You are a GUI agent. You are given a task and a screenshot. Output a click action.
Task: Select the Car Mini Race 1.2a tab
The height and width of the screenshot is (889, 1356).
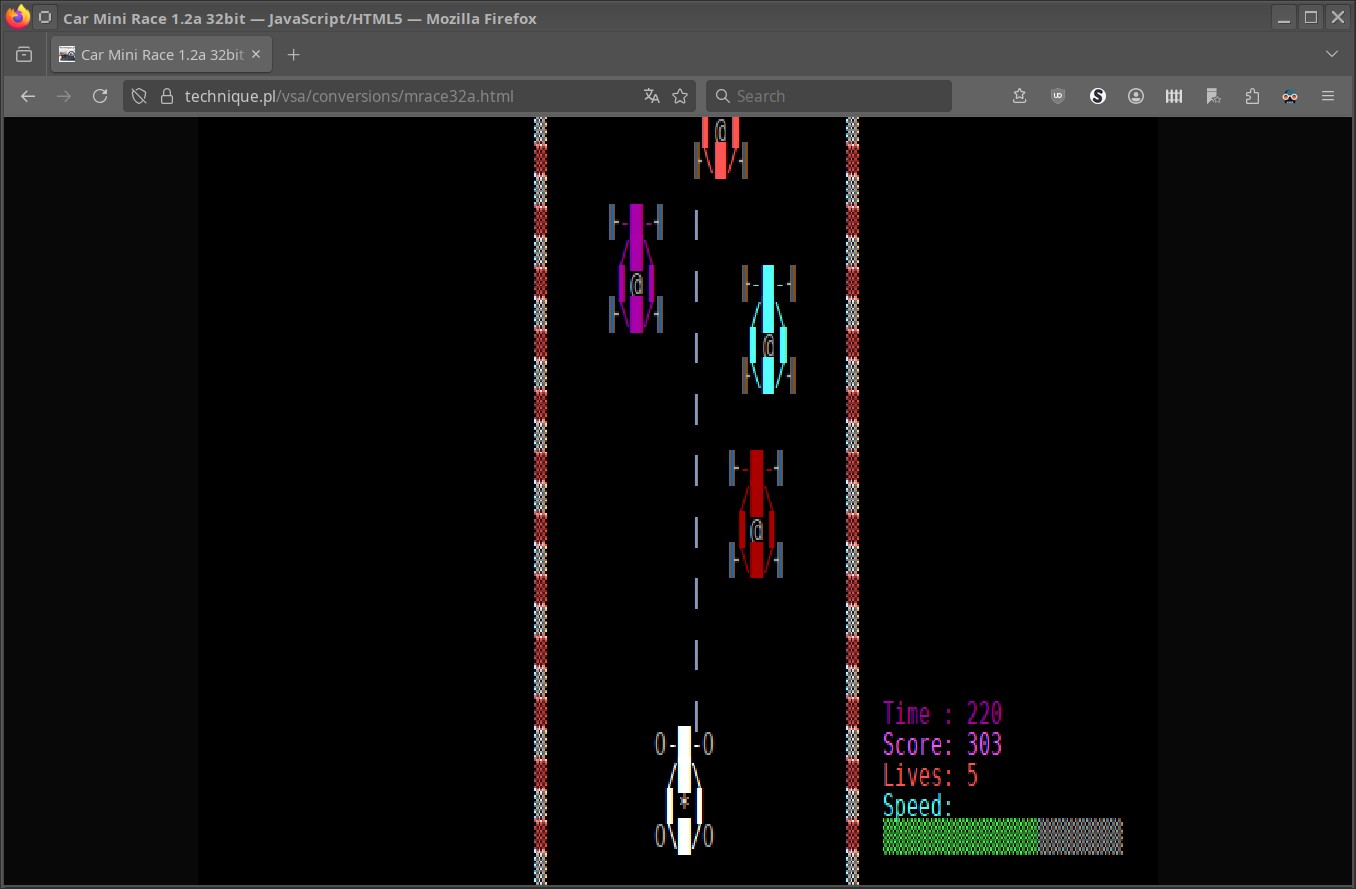coord(161,54)
